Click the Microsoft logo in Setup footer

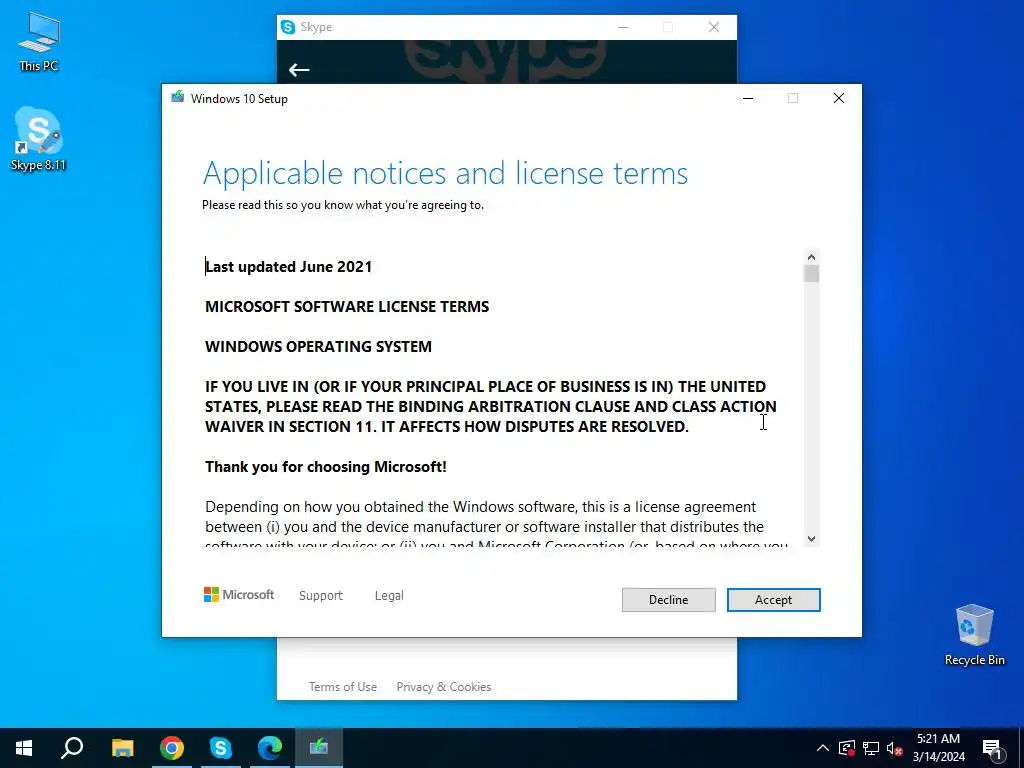click(x=239, y=595)
